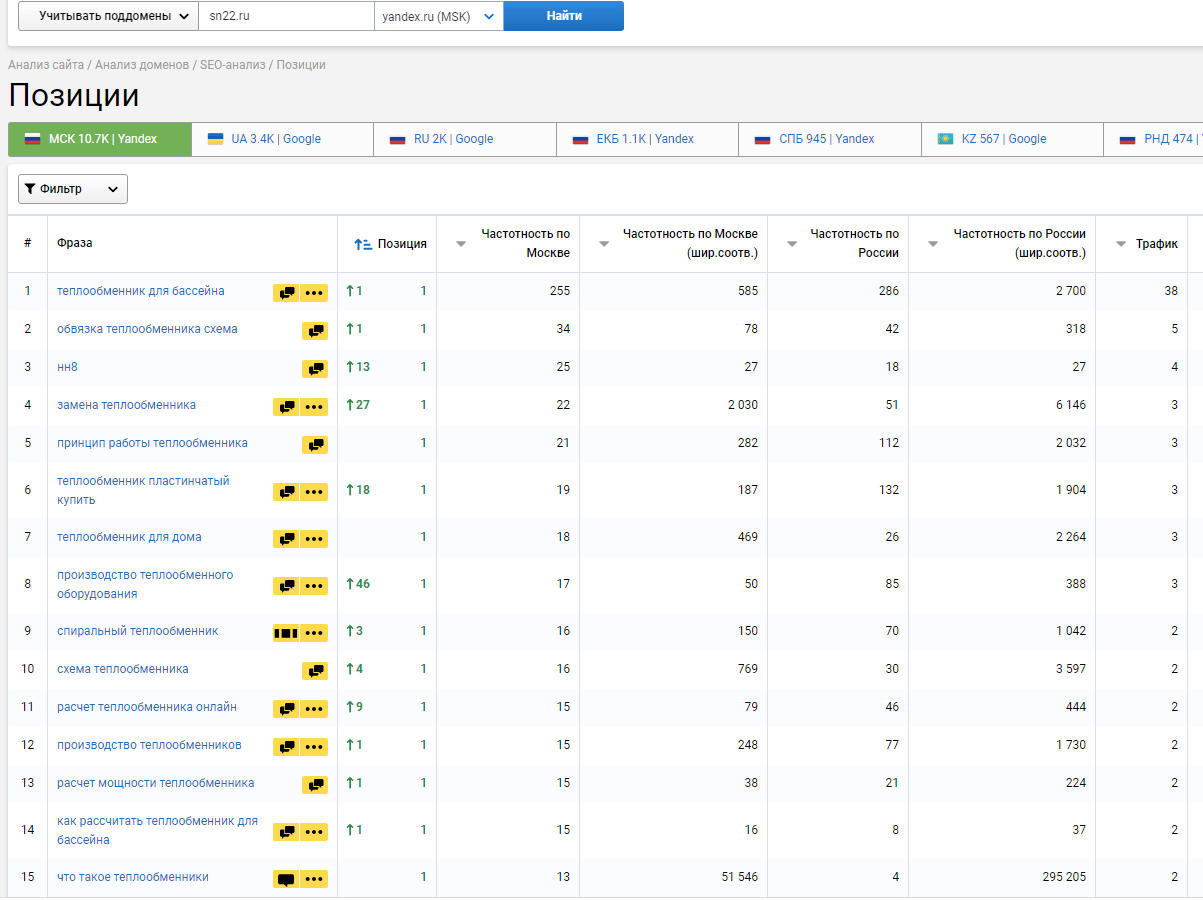
Task: Open chat icon for замена теплообменника
Action: (287, 407)
